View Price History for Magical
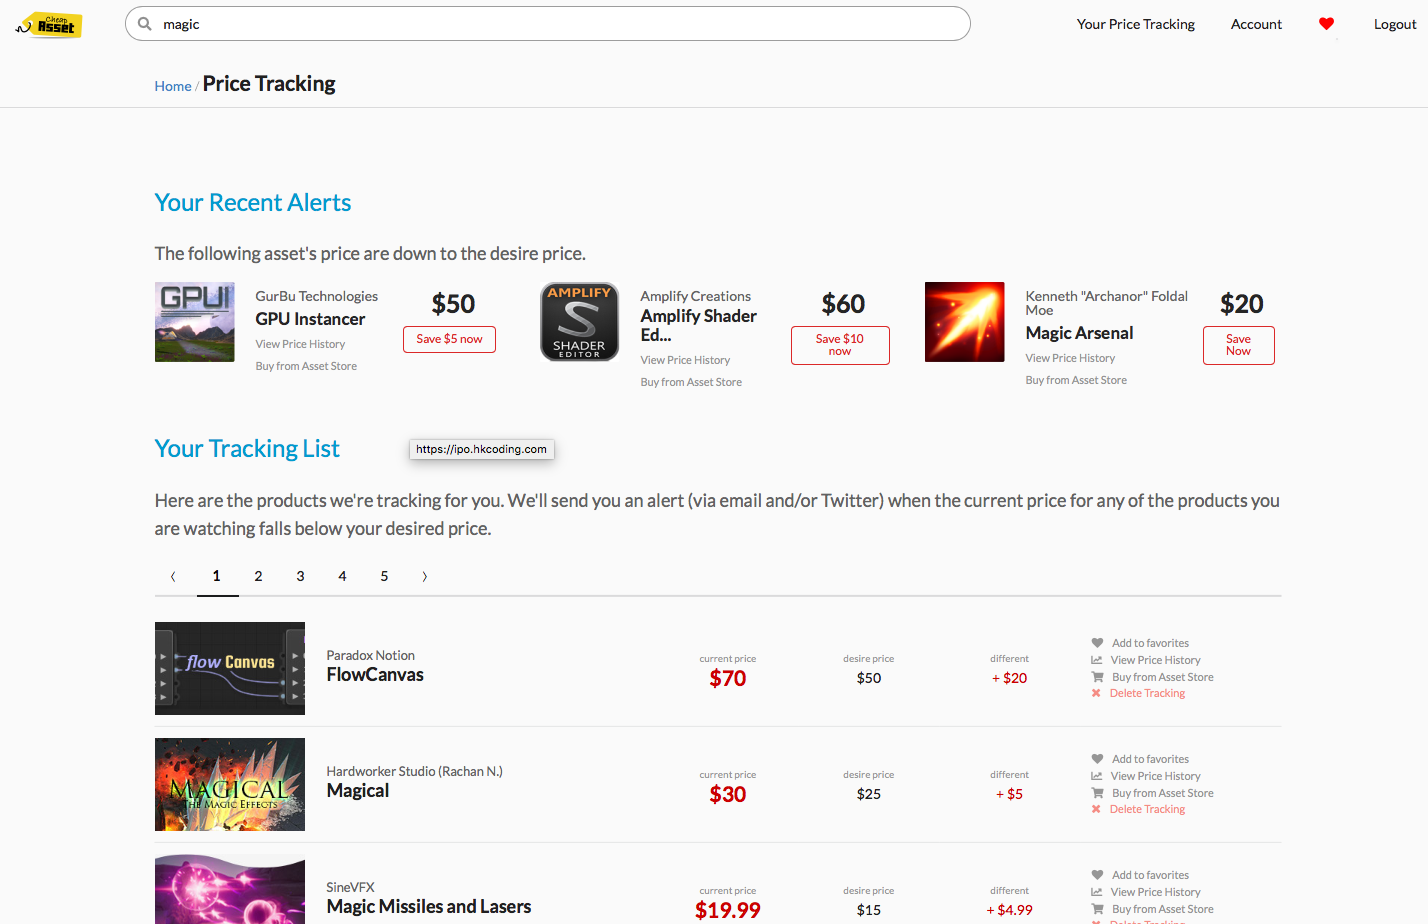Screen dimensions: 1428x924 point(1155,776)
